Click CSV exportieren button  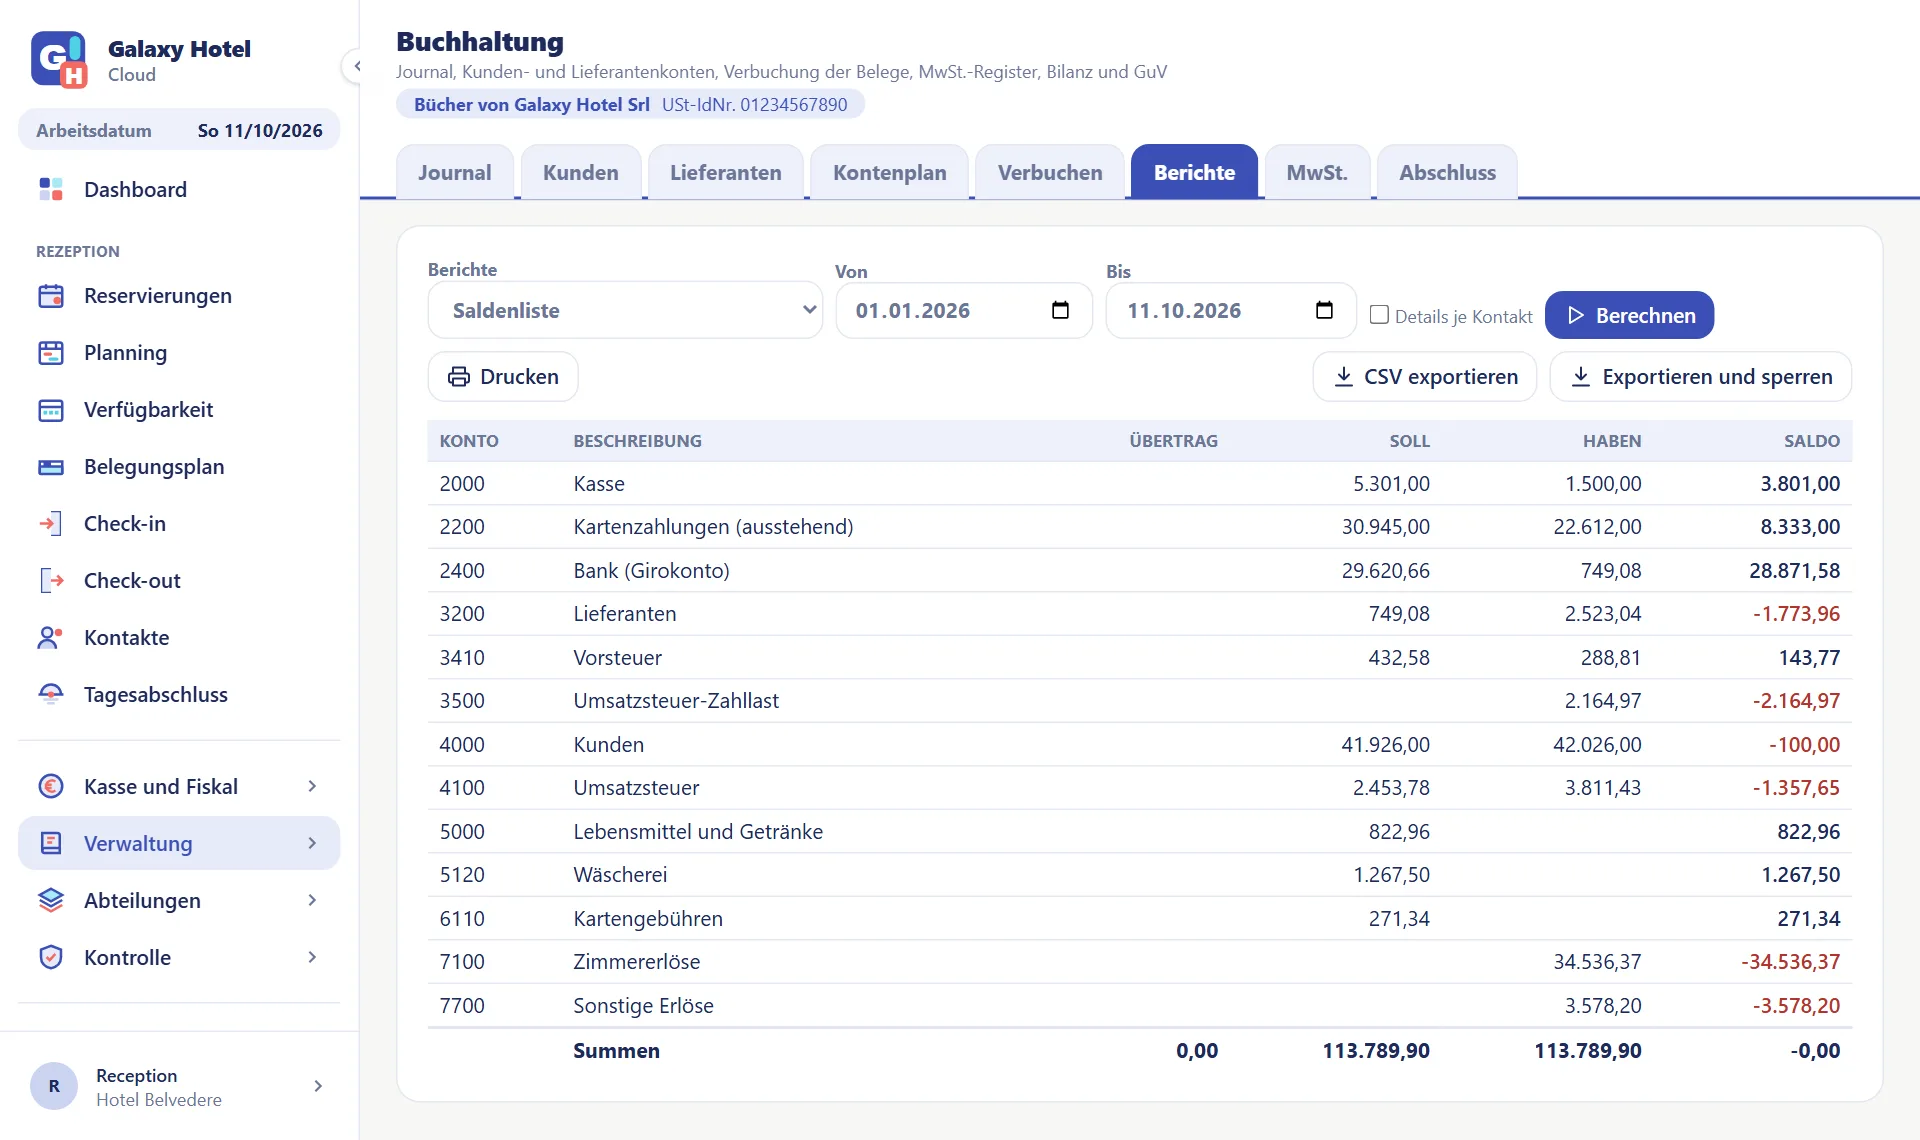pyautogui.click(x=1425, y=376)
